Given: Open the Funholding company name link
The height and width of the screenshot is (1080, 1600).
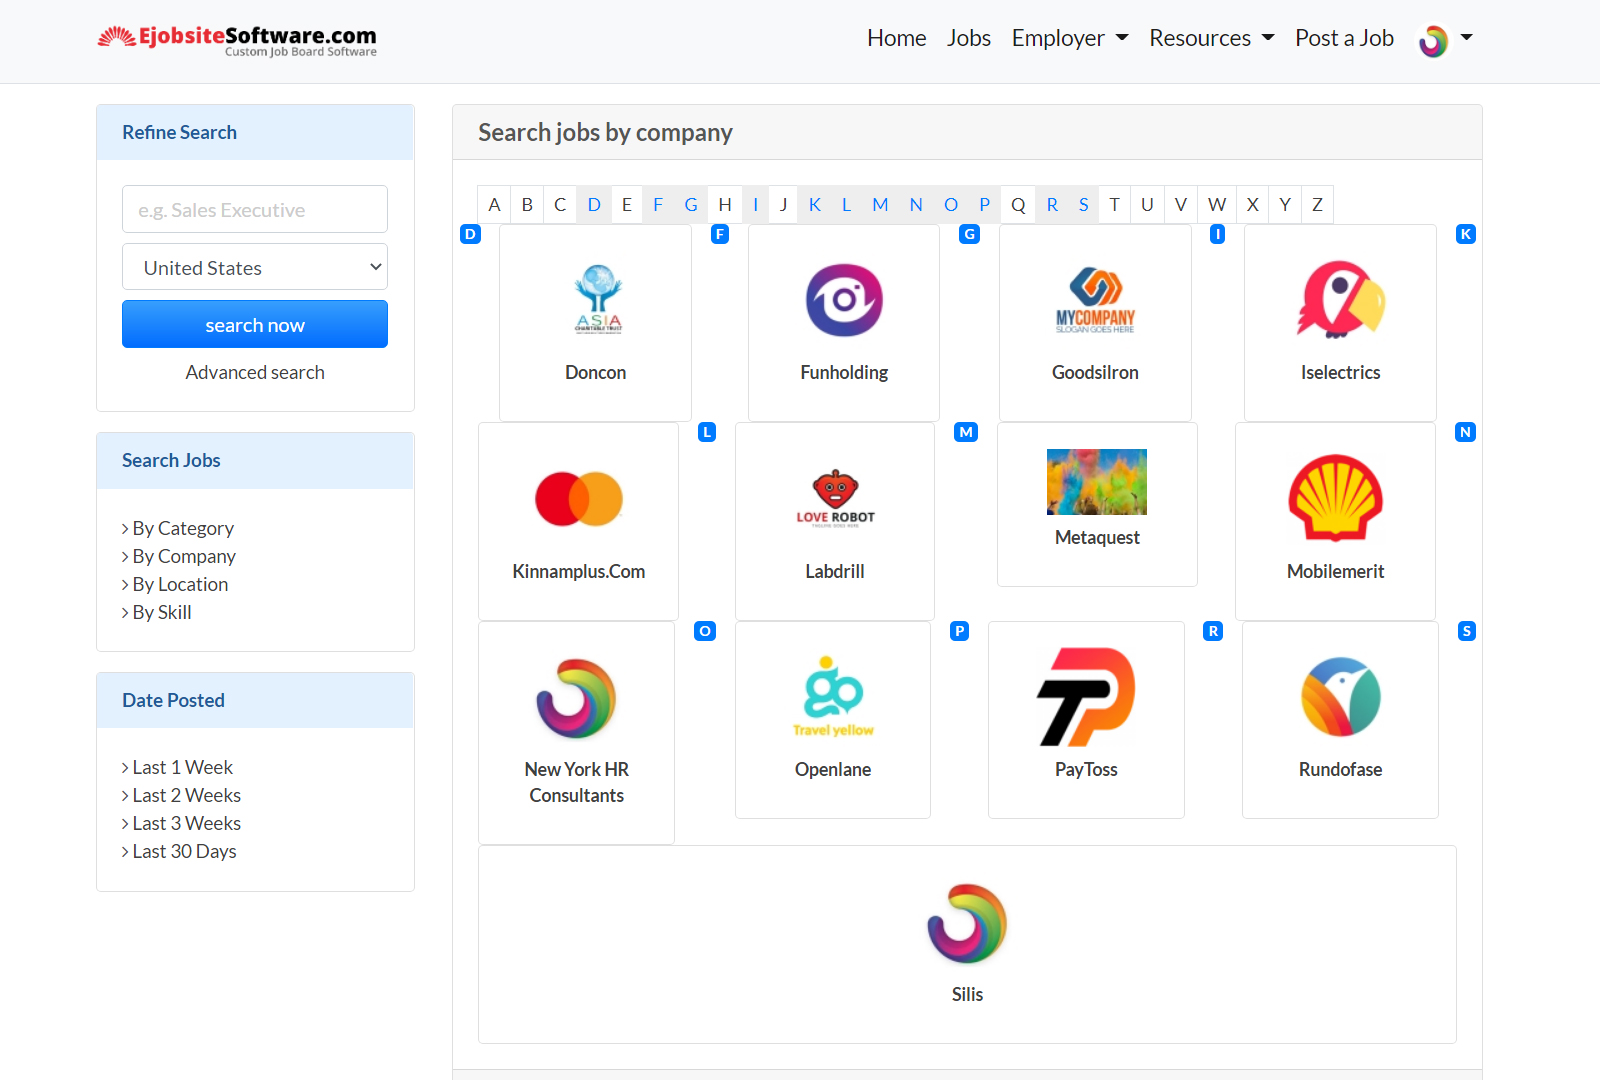Looking at the screenshot, I should tap(844, 372).
